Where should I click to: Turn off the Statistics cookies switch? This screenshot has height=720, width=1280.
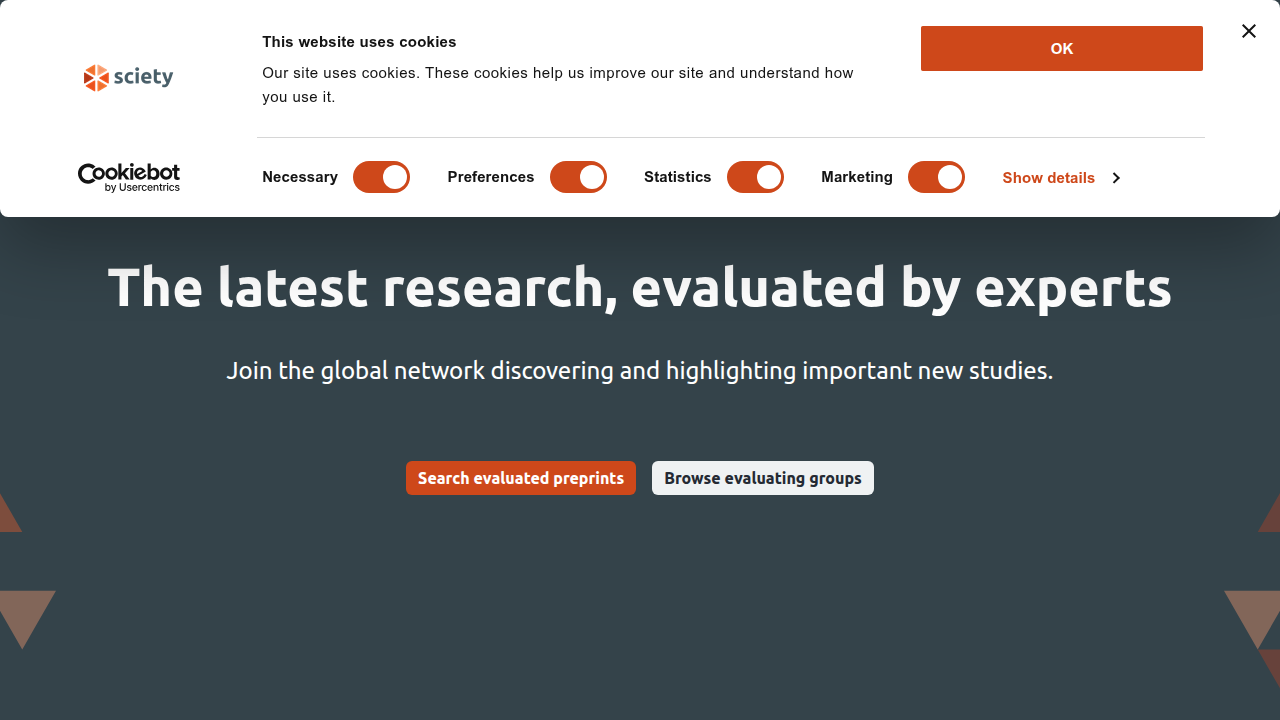(x=755, y=177)
